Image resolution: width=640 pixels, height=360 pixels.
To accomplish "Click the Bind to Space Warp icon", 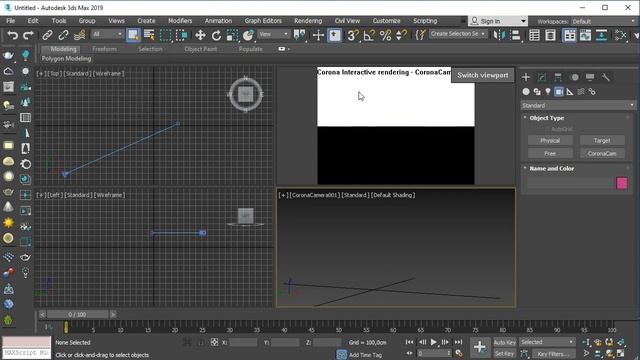I will click(x=79, y=36).
